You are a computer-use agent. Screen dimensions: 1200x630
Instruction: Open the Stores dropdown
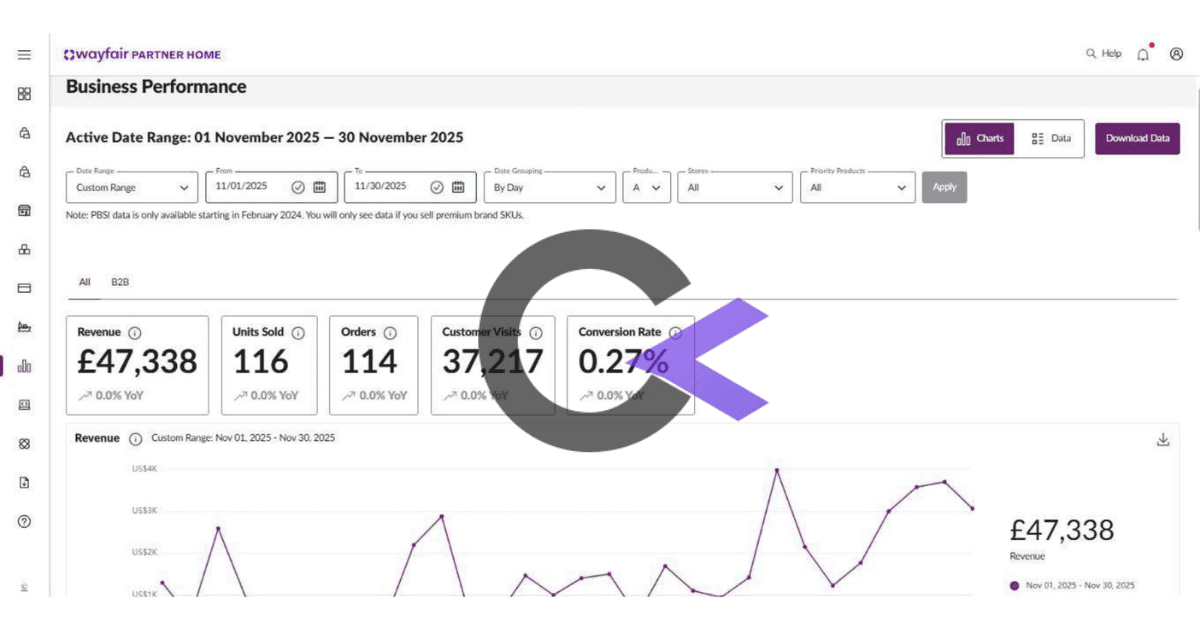(x=735, y=187)
